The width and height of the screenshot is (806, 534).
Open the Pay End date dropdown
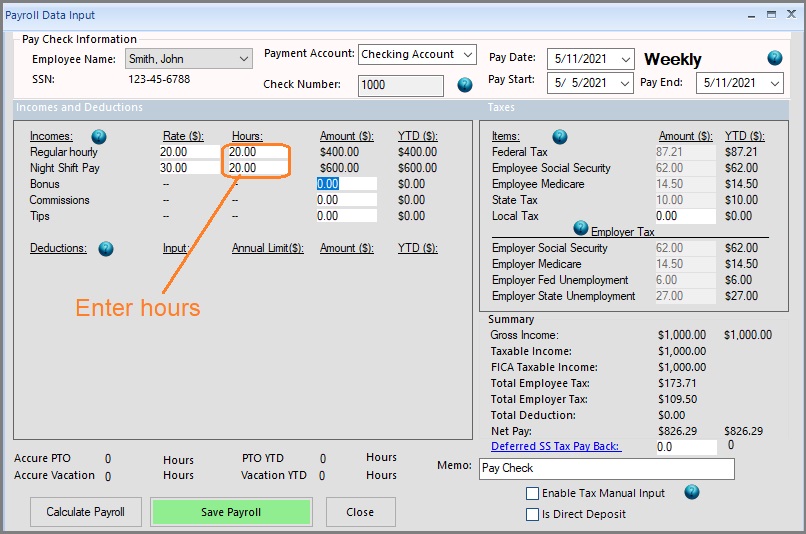774,83
